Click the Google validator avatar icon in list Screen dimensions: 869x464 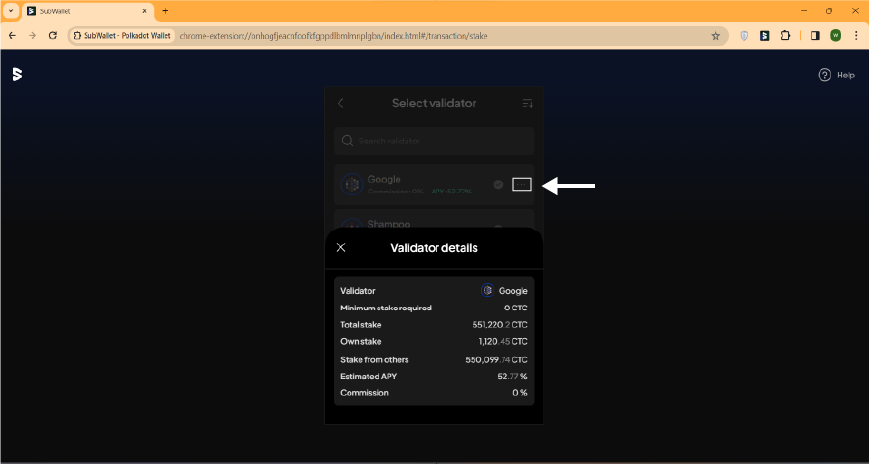coord(351,185)
